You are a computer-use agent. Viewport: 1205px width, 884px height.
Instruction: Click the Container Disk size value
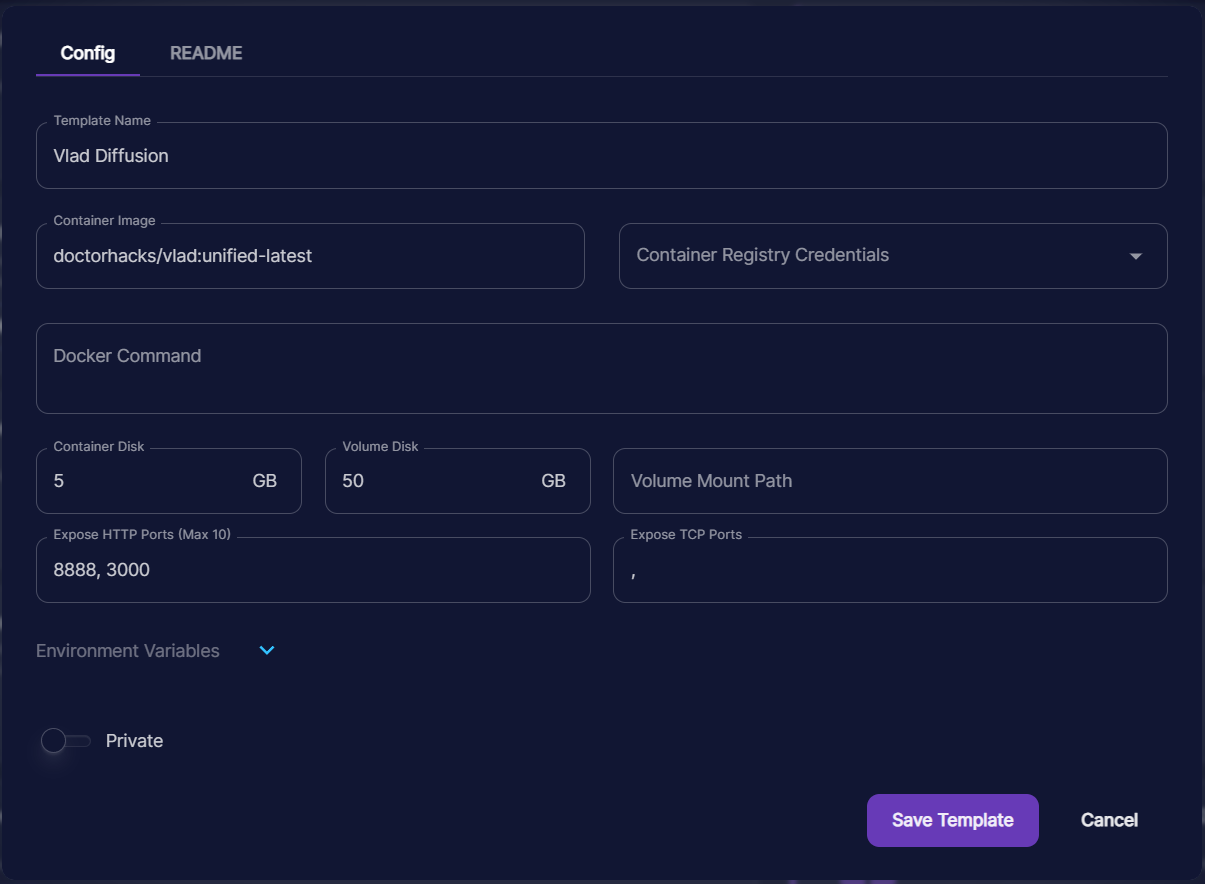pos(140,481)
